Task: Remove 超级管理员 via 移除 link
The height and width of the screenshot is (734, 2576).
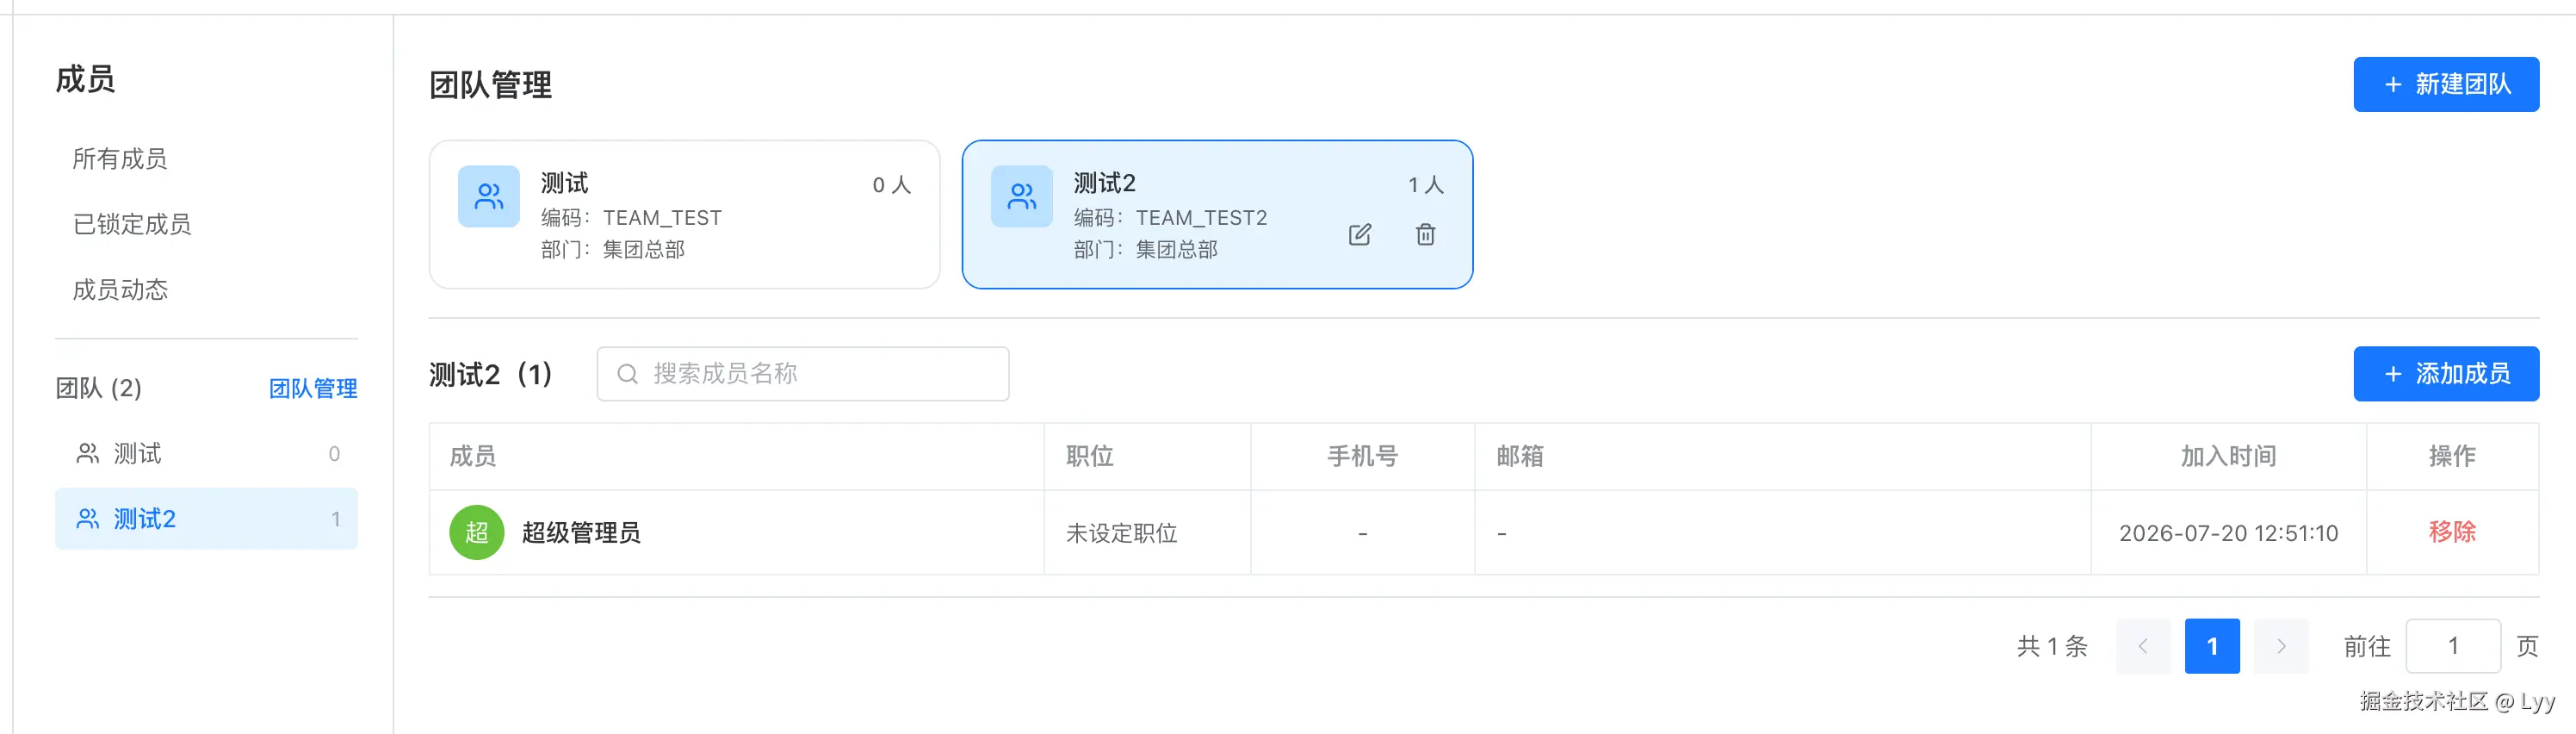Action: (x=2452, y=532)
